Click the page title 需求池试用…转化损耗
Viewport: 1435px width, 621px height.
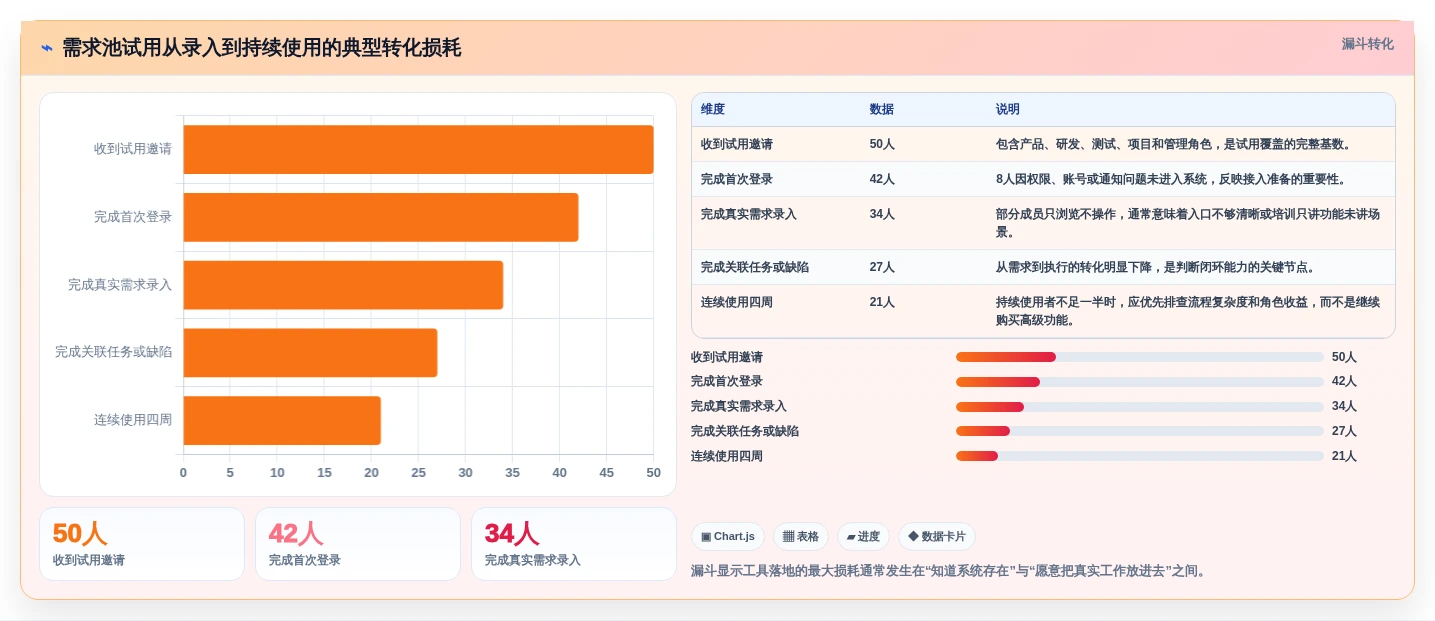point(262,48)
